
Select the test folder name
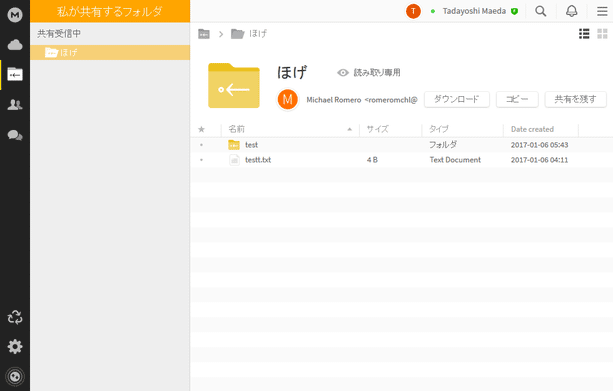(x=251, y=145)
